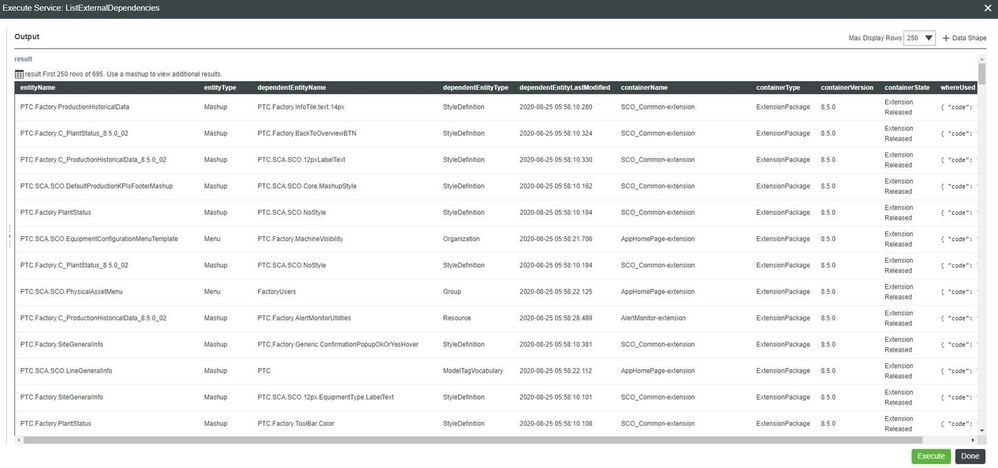
Task: Click FactoryUsers dependent entity cell
Action: (x=276, y=292)
